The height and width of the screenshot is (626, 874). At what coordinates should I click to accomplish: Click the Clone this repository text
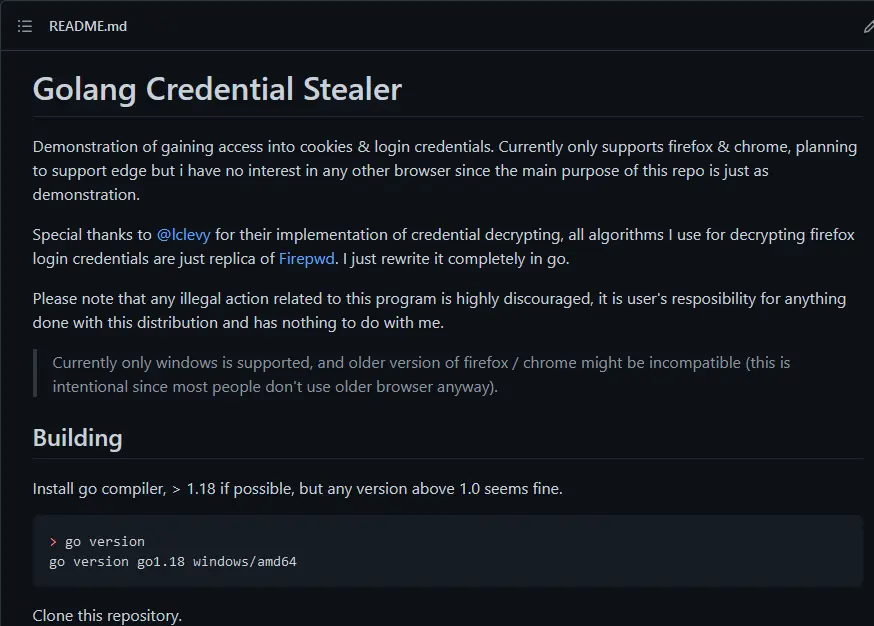coord(107,615)
